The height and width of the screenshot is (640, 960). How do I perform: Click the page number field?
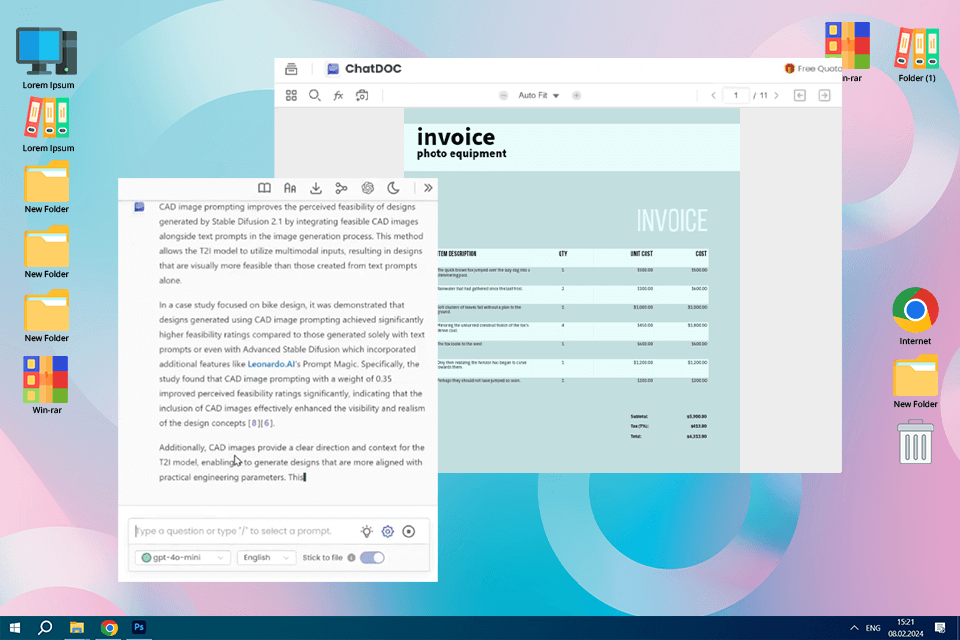736,96
